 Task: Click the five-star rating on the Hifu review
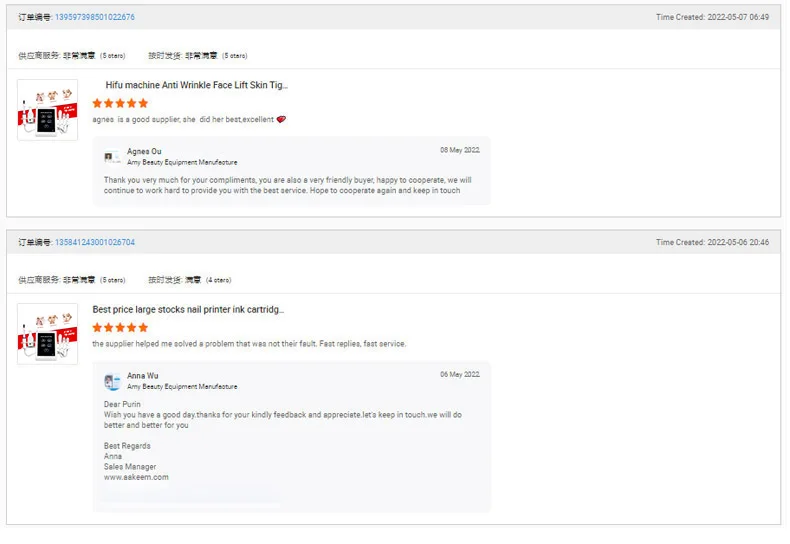point(120,103)
